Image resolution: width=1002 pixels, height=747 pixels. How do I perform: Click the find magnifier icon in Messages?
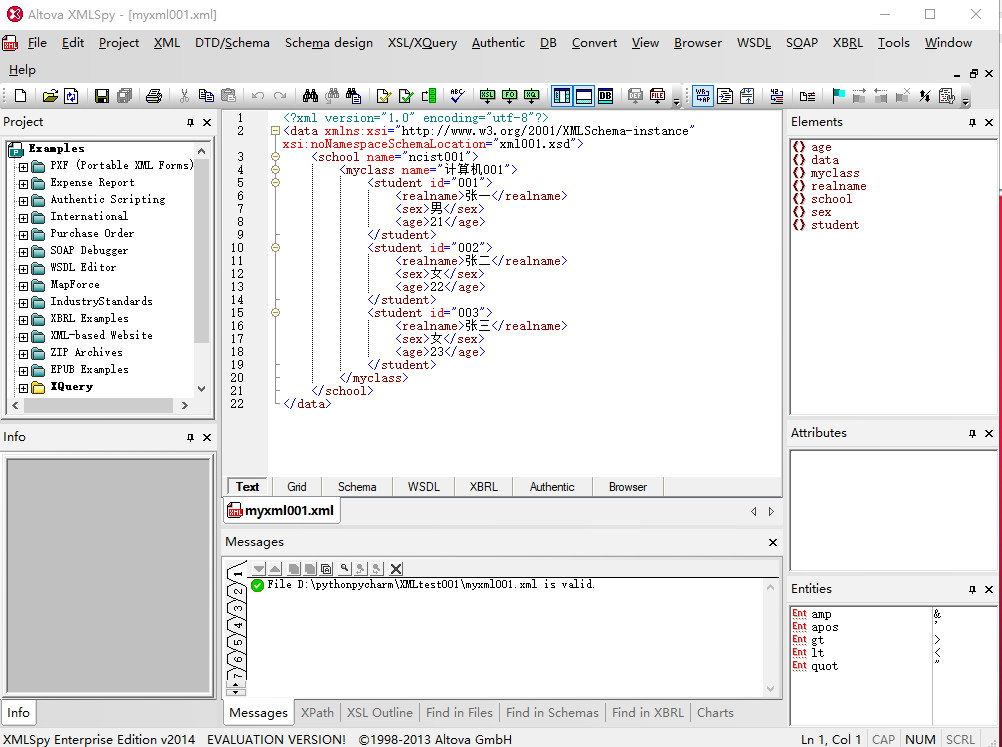[x=344, y=568]
